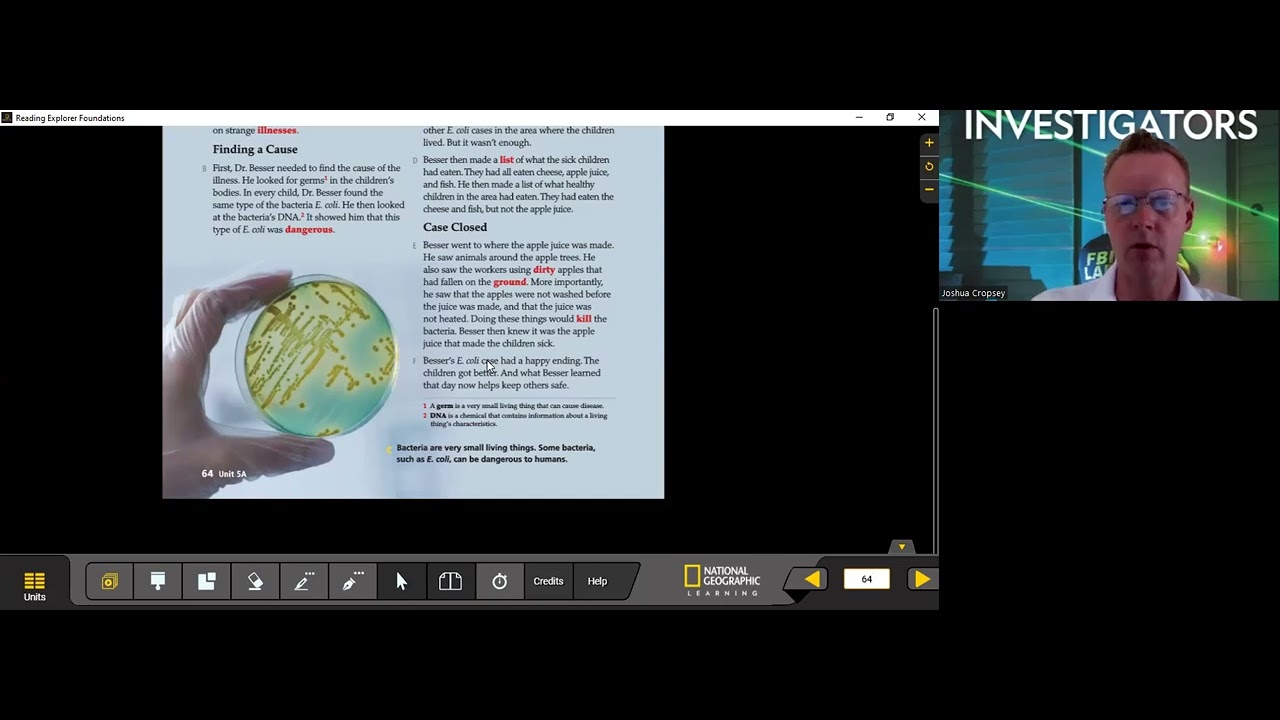This screenshot has width=1280, height=720.
Task: Reset zoom with the circular arrow icon
Action: coord(929,166)
